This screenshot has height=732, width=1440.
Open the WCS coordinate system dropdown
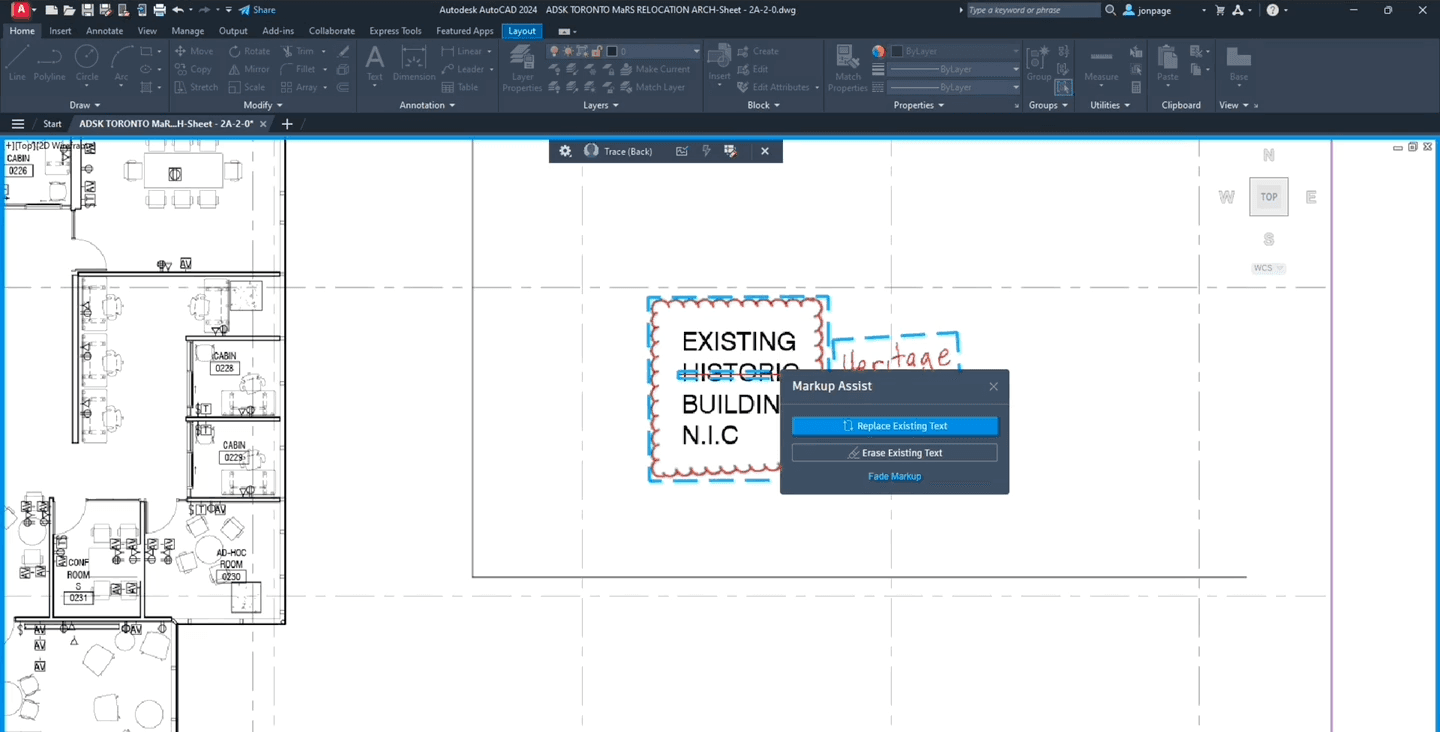[x=1268, y=268]
